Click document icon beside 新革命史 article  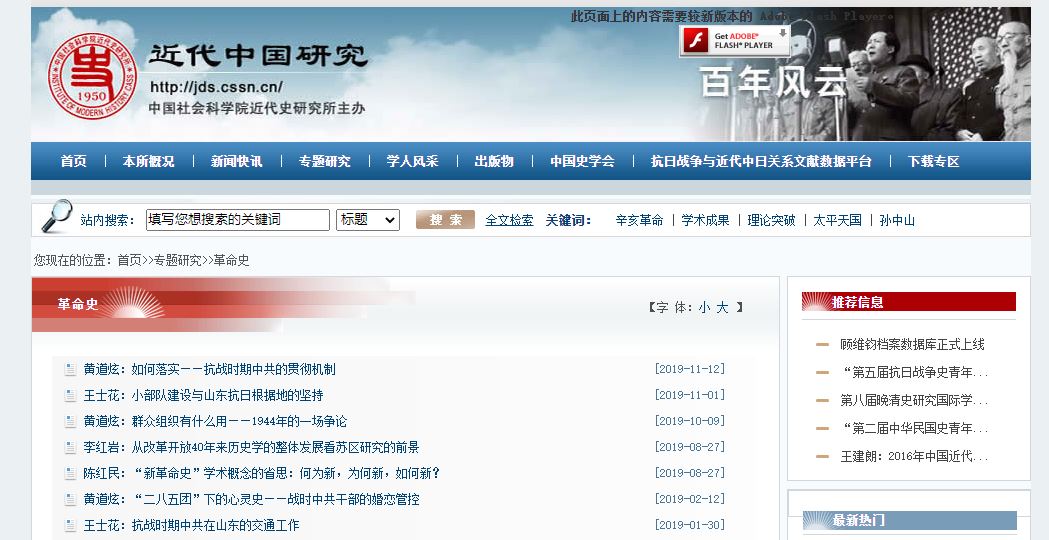[70, 473]
